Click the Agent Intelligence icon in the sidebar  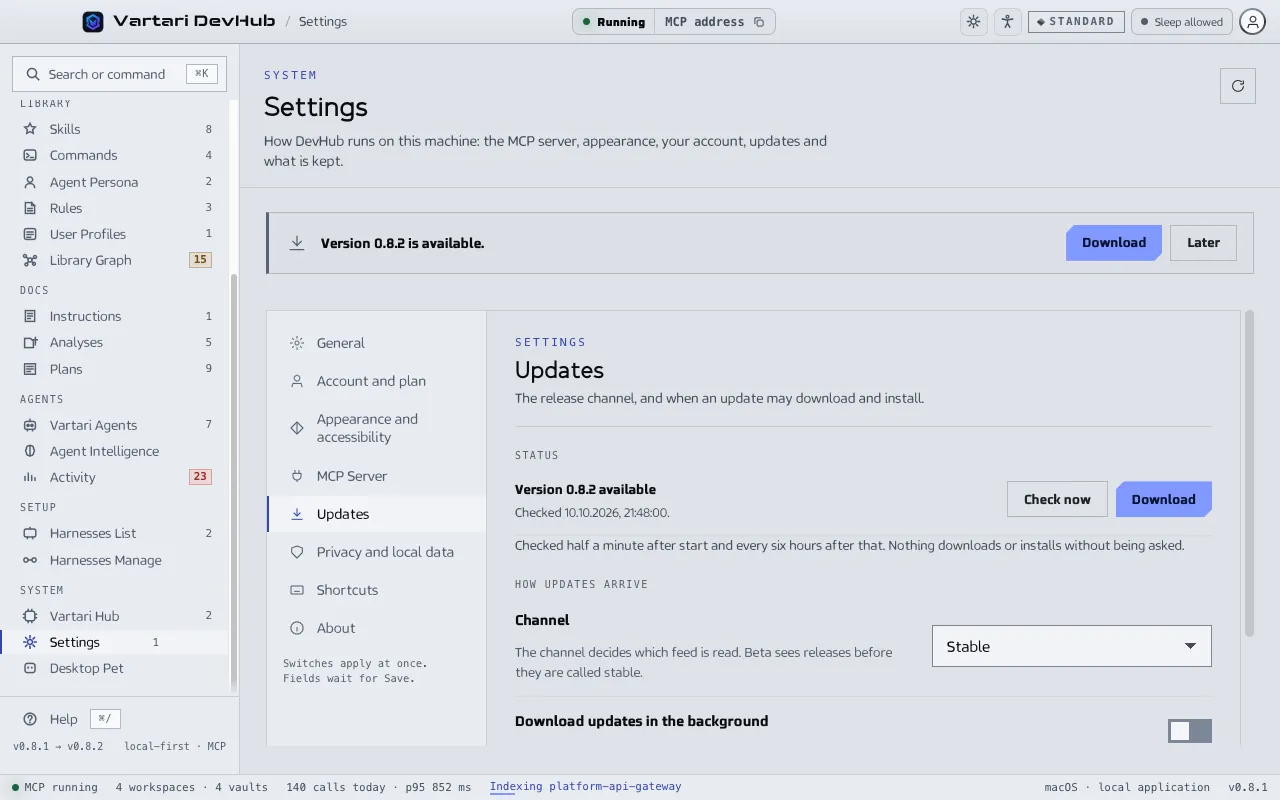tap(30, 451)
